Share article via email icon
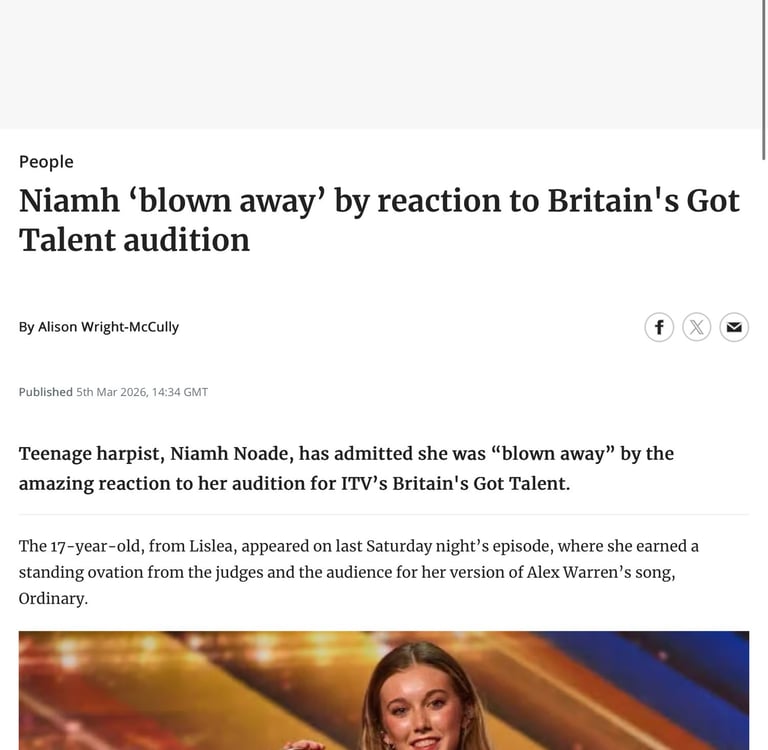 pyautogui.click(x=734, y=327)
